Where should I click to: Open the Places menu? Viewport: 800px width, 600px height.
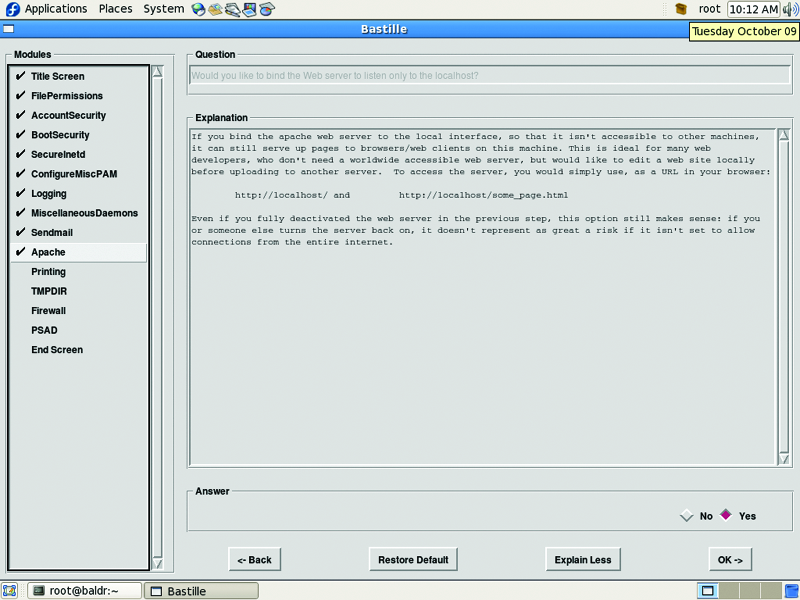[x=115, y=9]
